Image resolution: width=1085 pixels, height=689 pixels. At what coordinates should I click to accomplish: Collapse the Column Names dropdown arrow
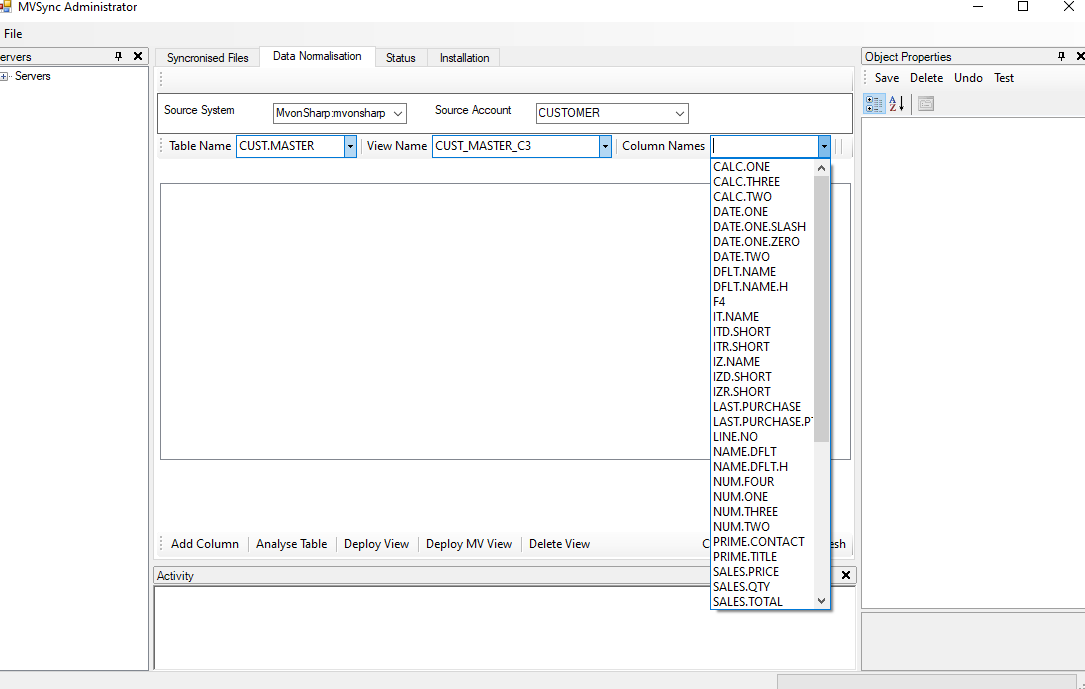[x=823, y=146]
